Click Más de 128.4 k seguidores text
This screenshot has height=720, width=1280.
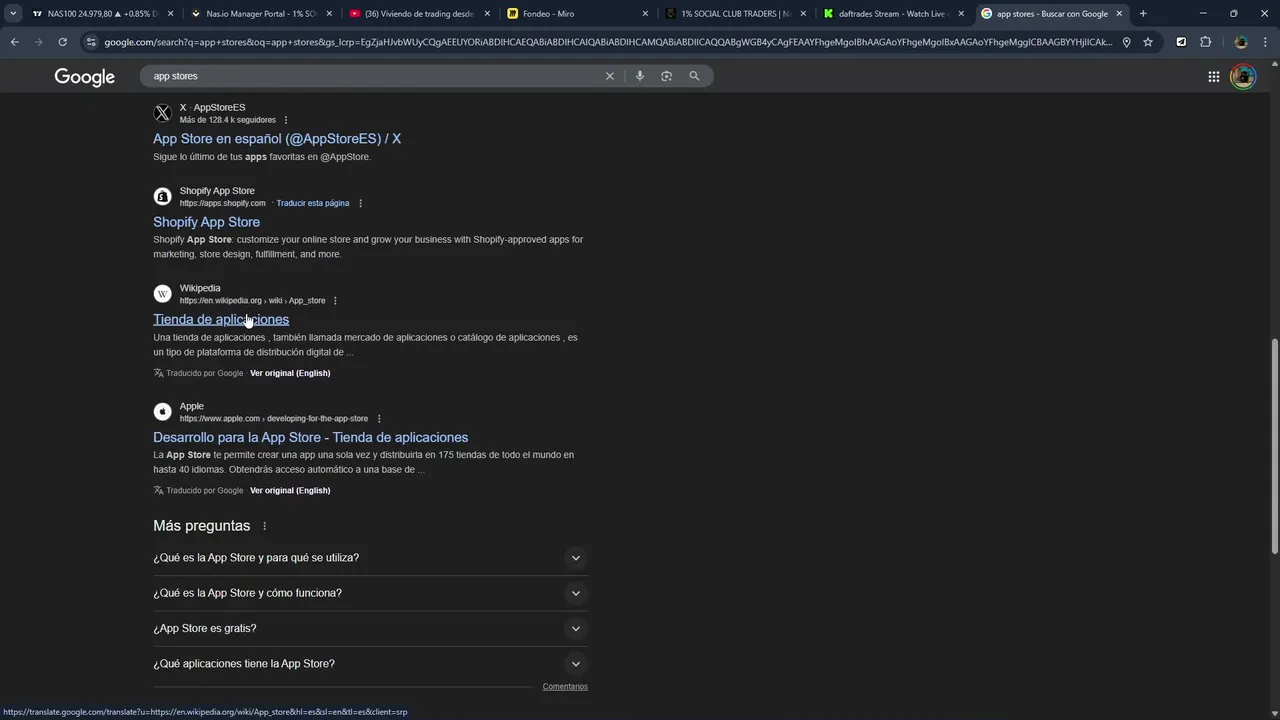tap(228, 120)
